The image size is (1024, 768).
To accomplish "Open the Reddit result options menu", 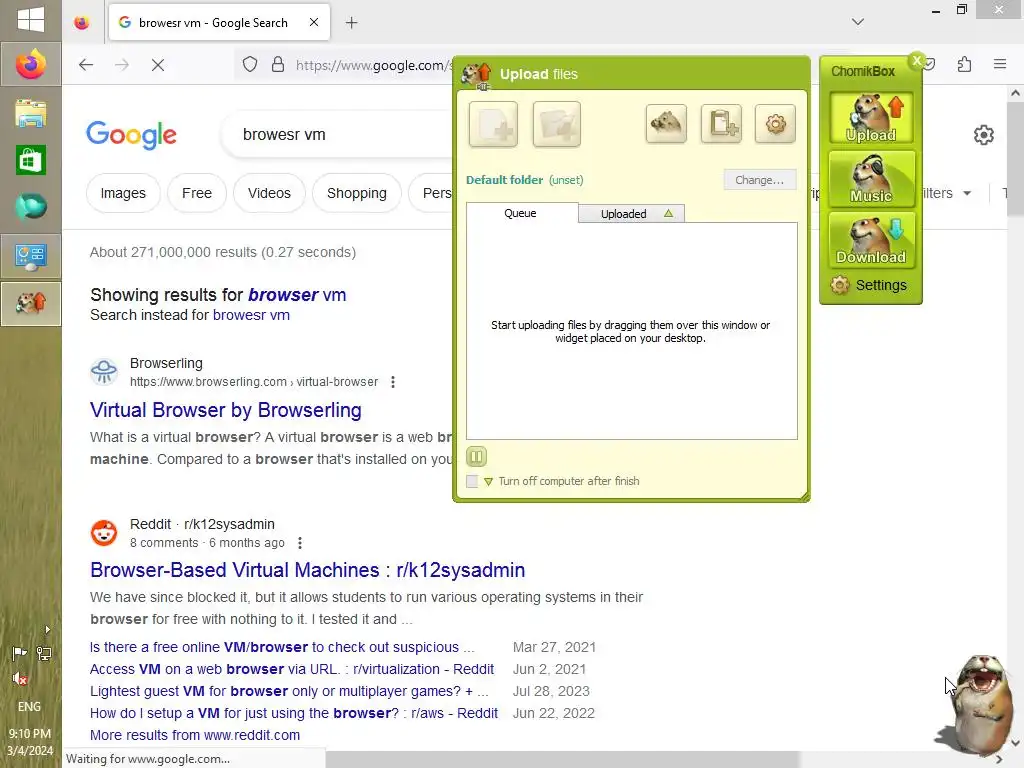I will [x=299, y=543].
